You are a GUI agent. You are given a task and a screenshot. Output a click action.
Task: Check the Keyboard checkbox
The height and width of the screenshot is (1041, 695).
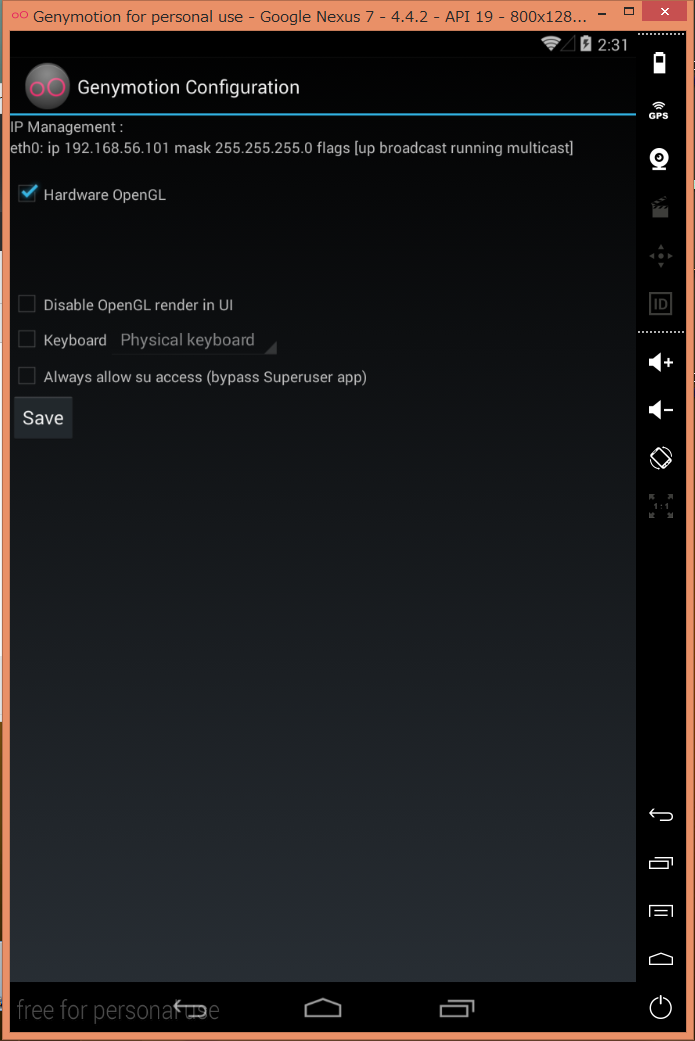(27, 339)
